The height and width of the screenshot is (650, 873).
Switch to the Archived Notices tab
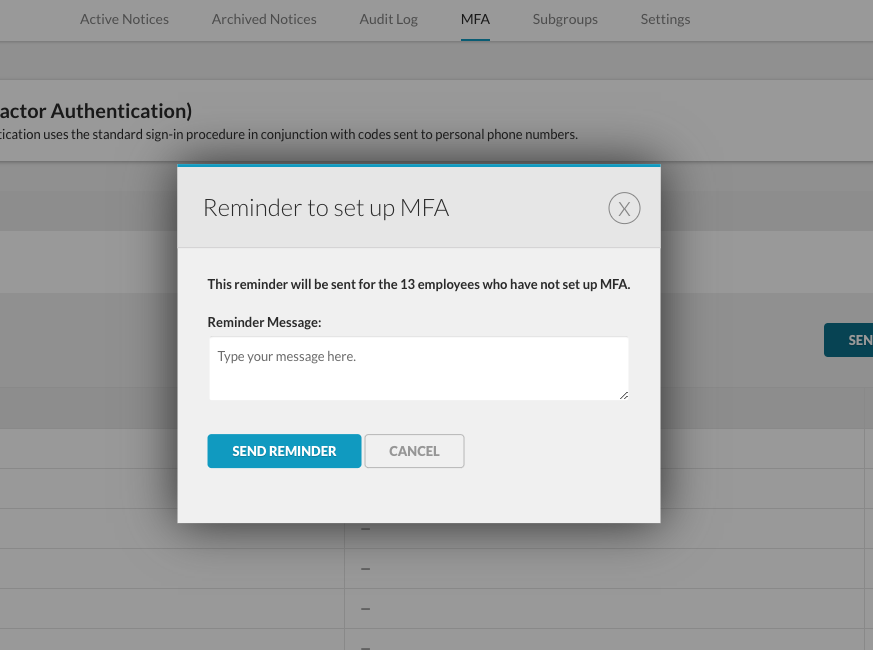(264, 19)
